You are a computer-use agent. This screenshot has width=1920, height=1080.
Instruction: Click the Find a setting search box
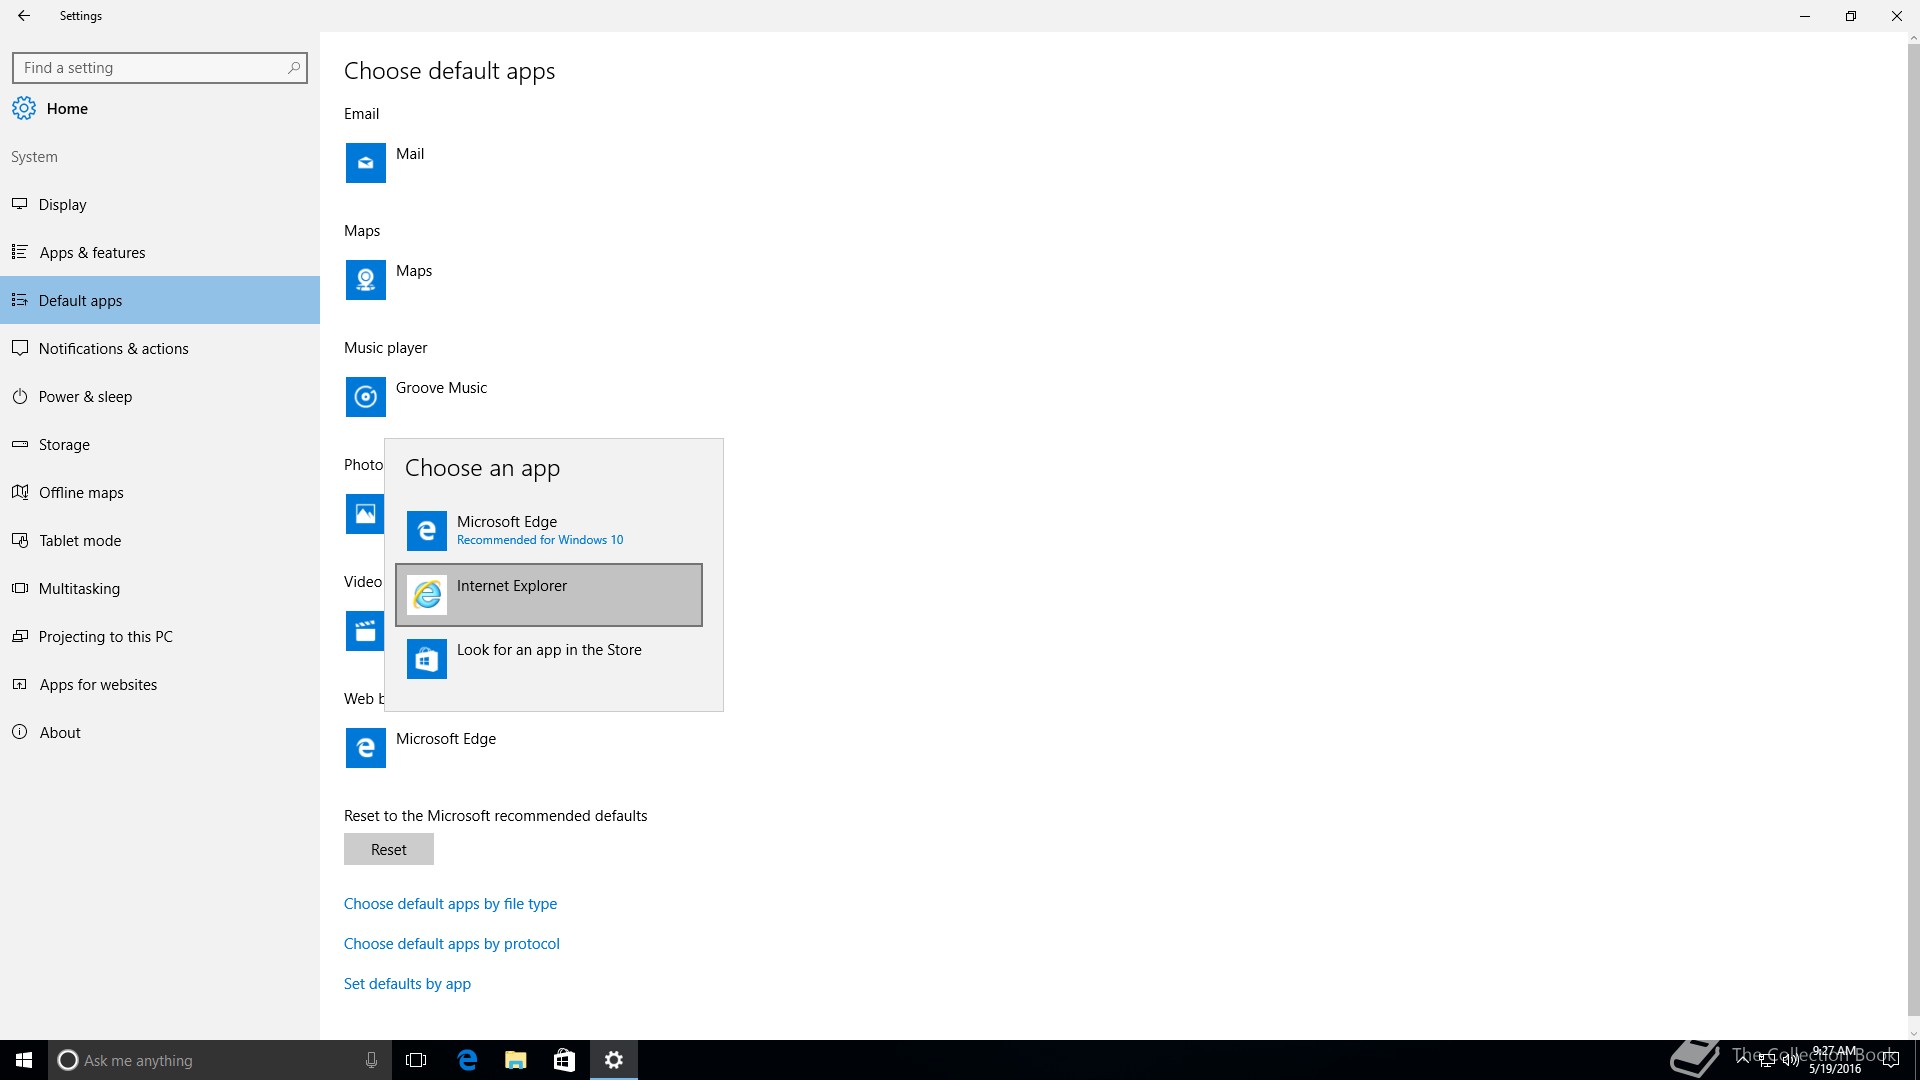click(x=160, y=68)
